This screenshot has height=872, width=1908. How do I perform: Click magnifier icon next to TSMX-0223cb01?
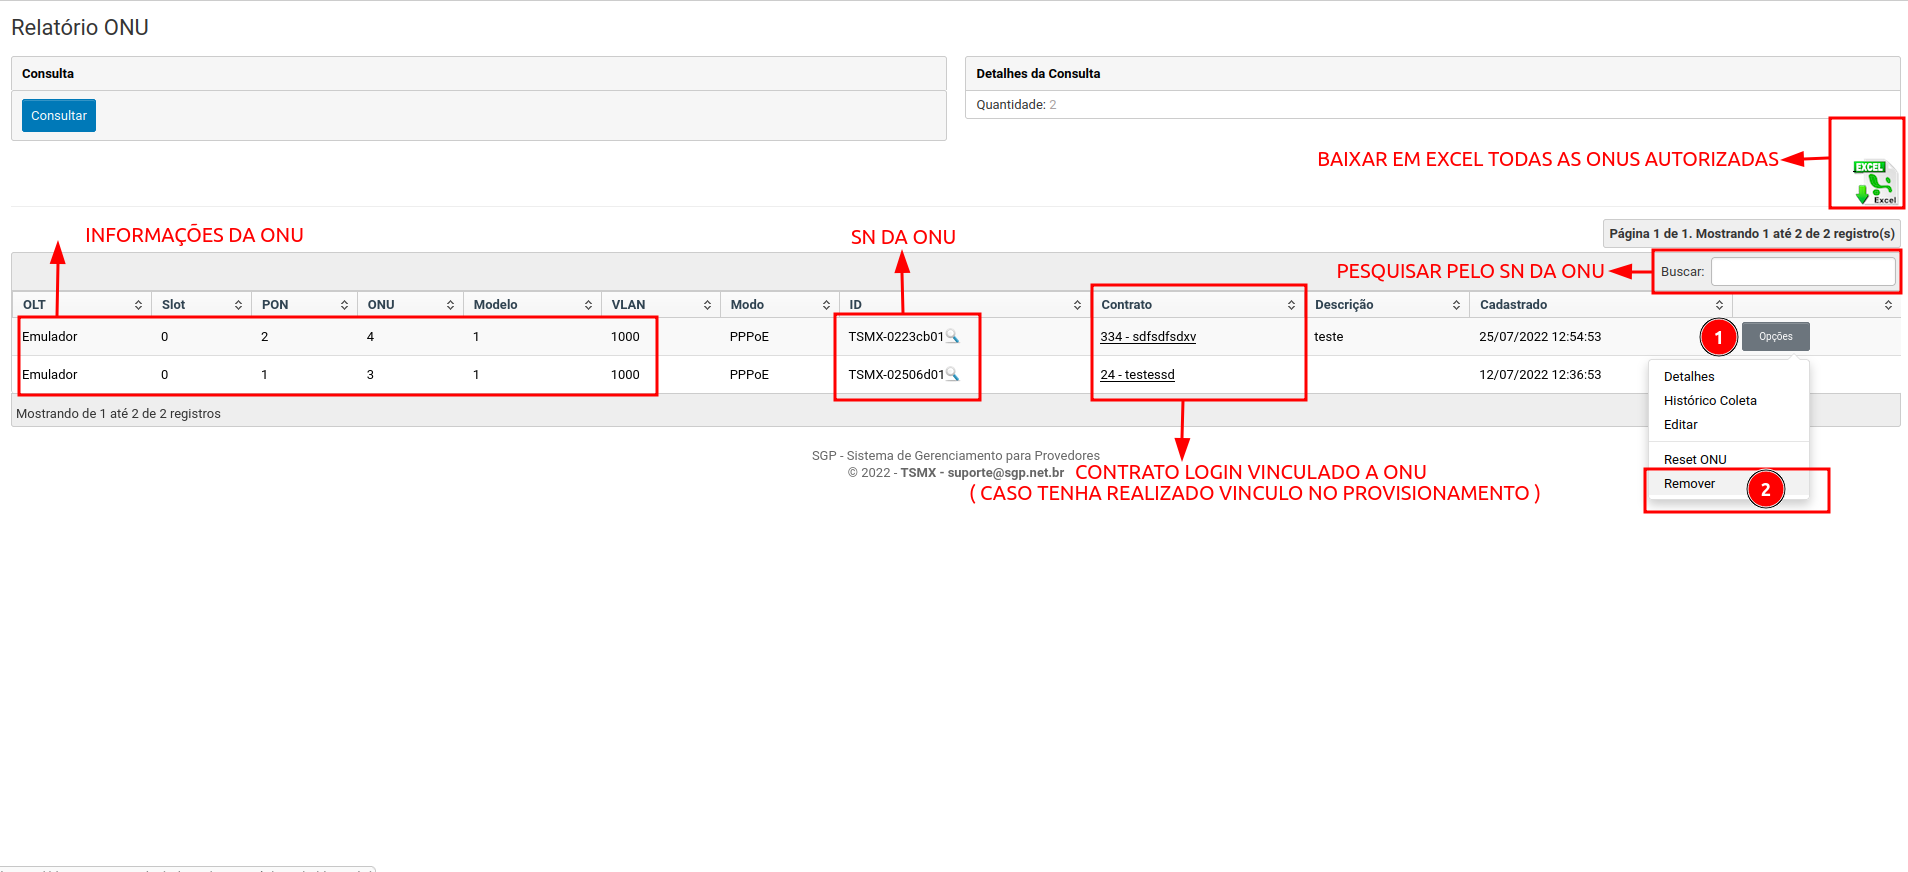click(953, 337)
